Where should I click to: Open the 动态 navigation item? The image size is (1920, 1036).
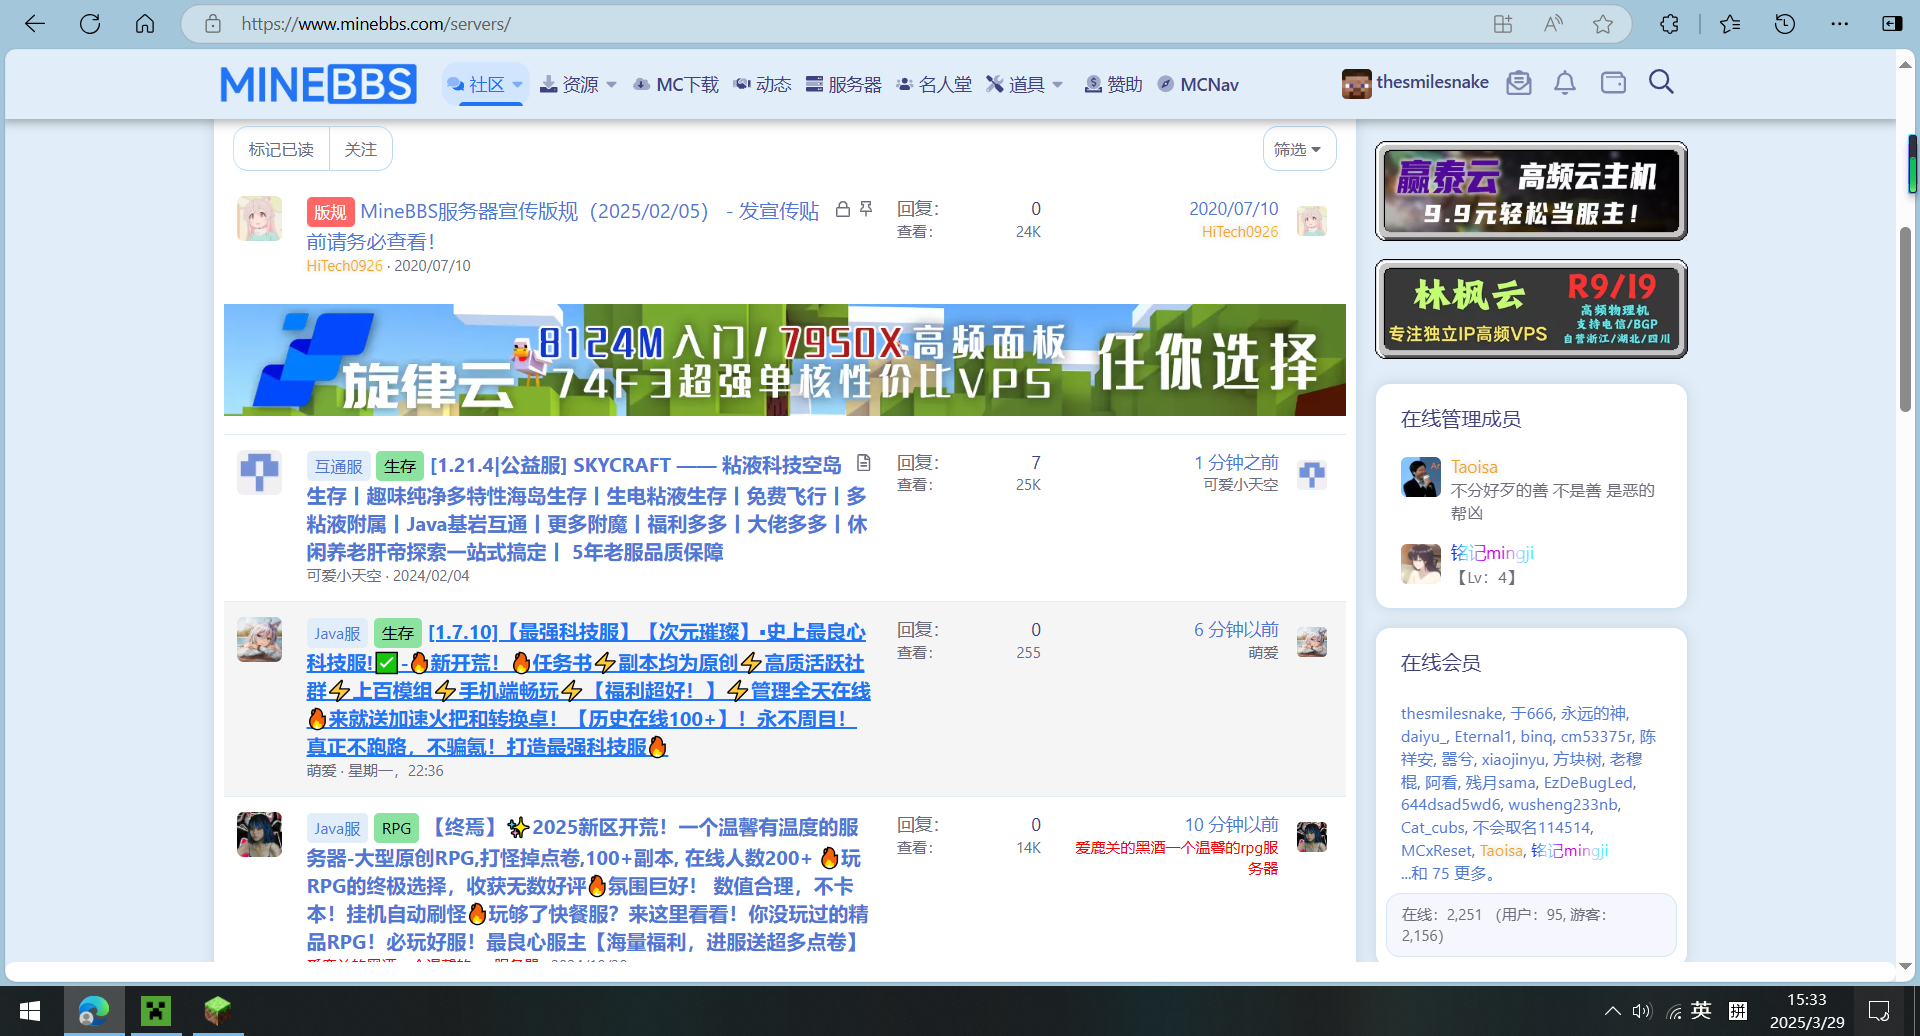pos(762,85)
